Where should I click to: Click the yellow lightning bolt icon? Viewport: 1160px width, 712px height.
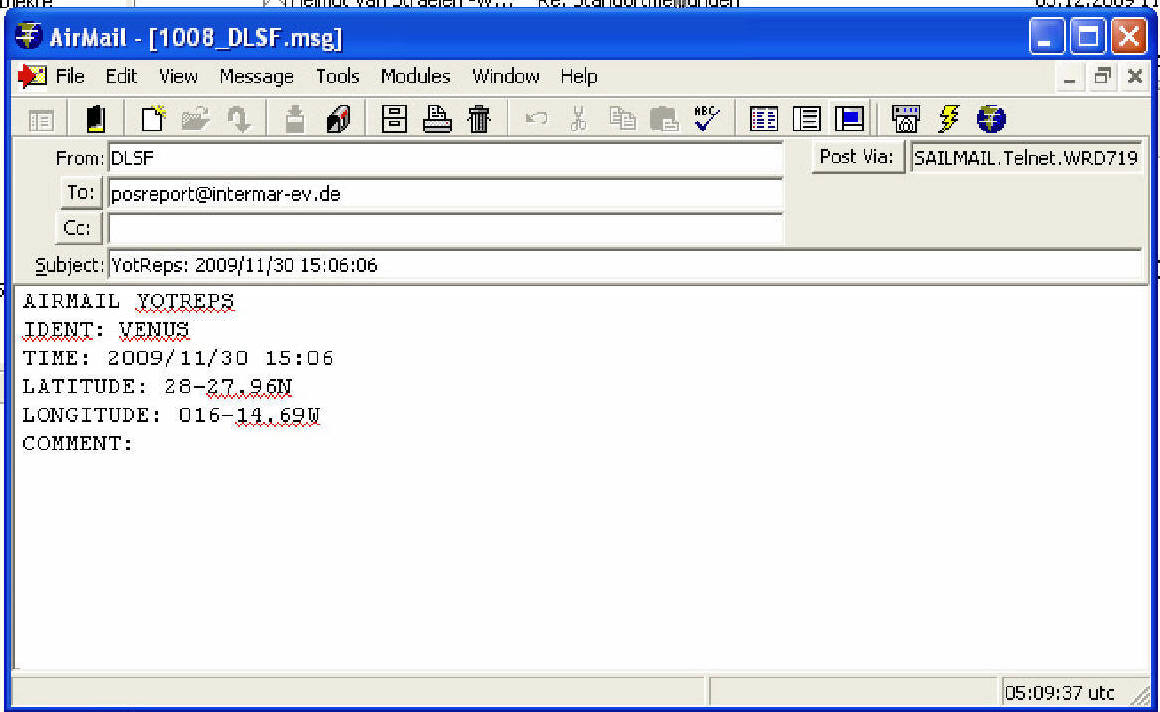(x=948, y=118)
